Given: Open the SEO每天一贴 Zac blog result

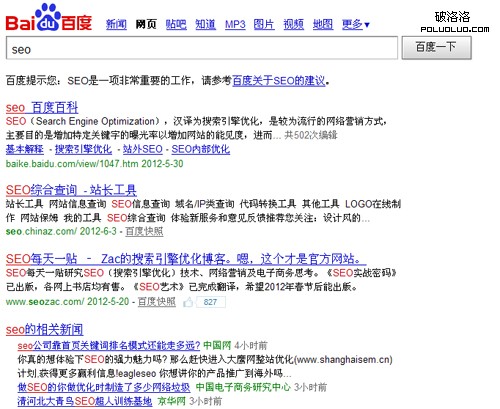Looking at the screenshot, I should (x=186, y=259).
